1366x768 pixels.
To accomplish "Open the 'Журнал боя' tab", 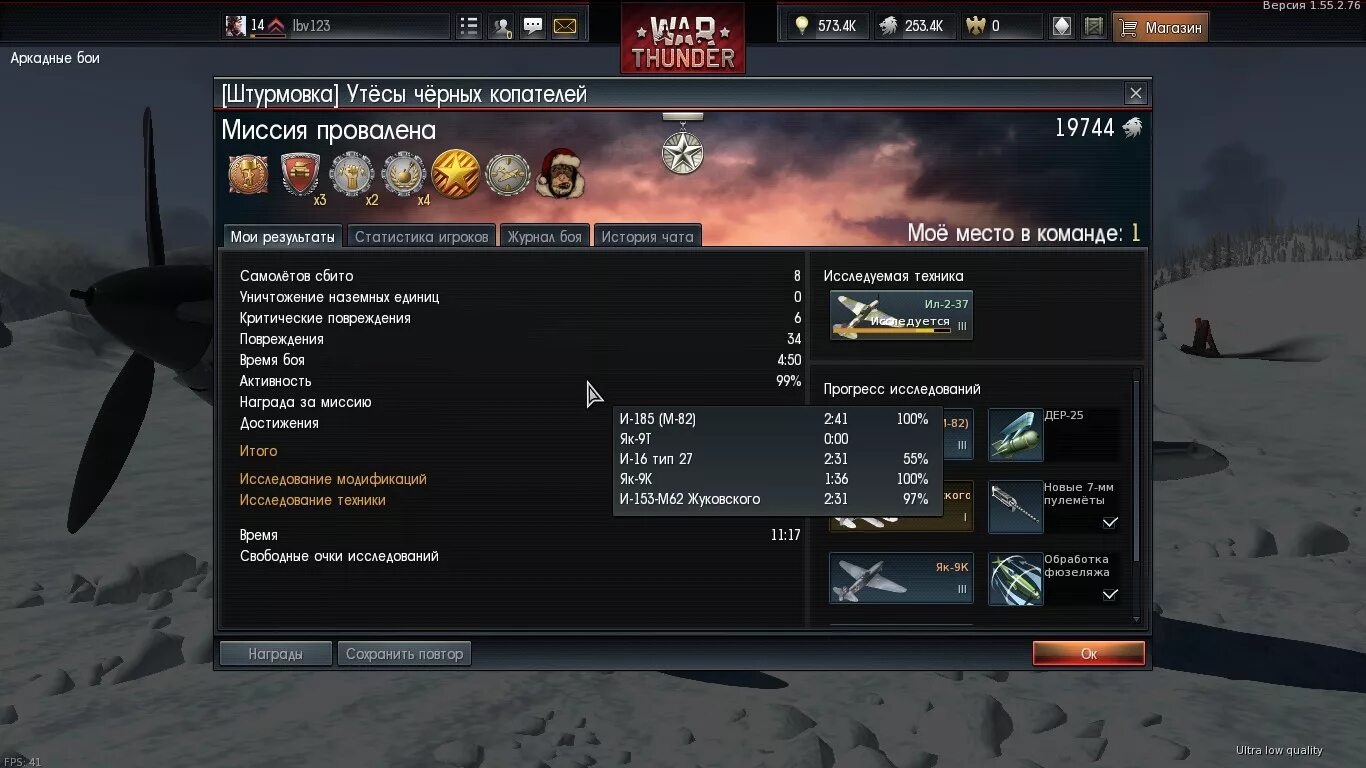I will pos(544,236).
